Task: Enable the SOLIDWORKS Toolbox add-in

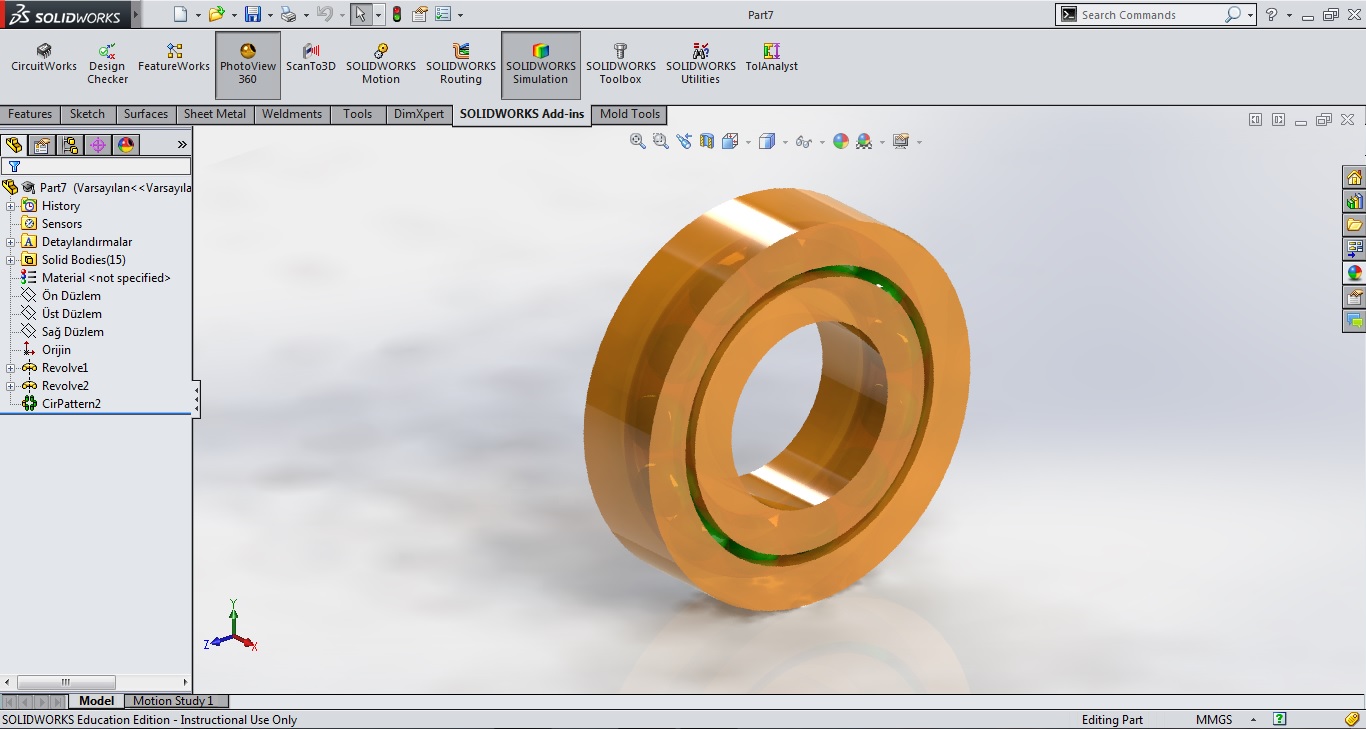Action: click(x=620, y=64)
